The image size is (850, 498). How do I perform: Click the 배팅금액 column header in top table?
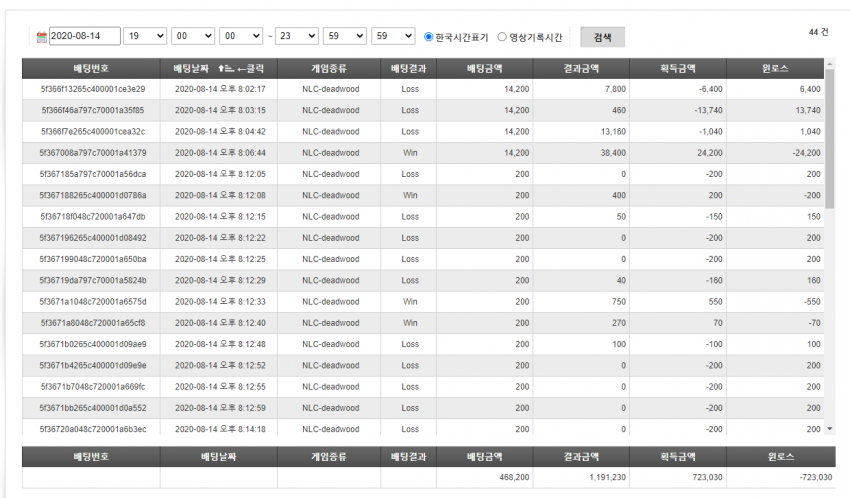pos(485,69)
